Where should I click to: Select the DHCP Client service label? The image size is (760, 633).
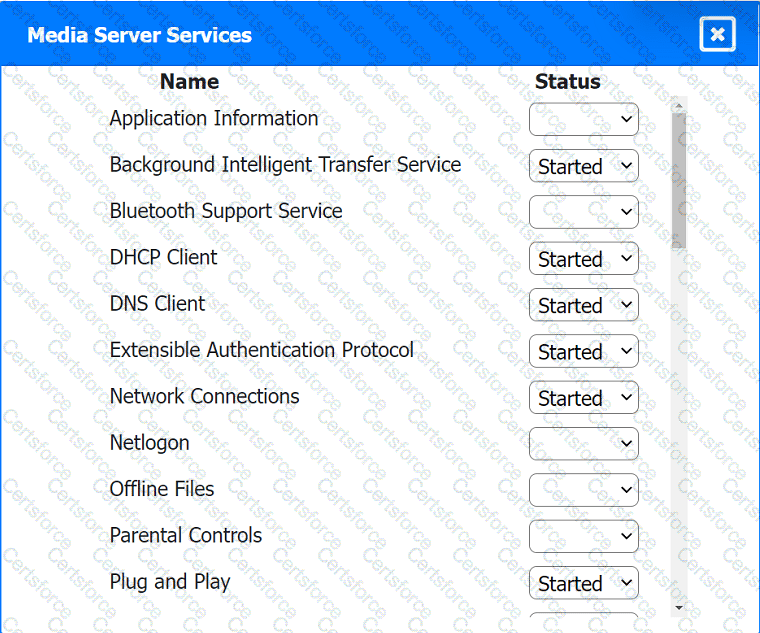pos(163,258)
